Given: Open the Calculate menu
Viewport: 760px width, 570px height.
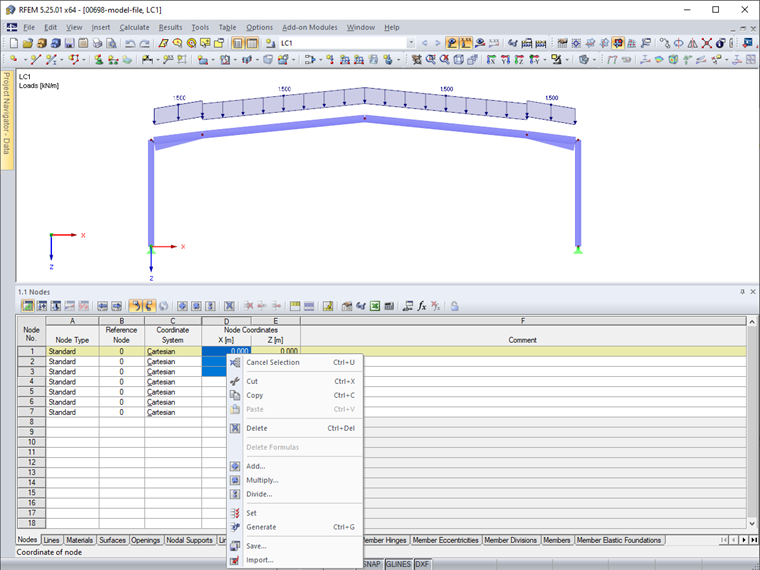Looking at the screenshot, I should [134, 28].
